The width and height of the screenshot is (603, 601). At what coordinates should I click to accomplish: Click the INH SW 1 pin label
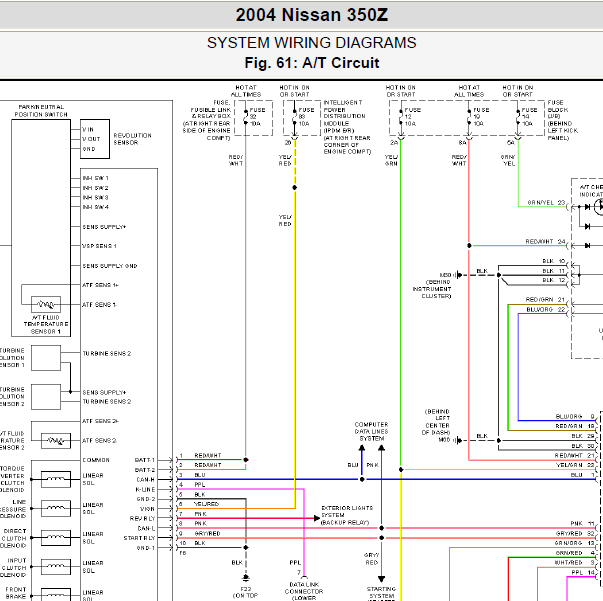click(95, 178)
